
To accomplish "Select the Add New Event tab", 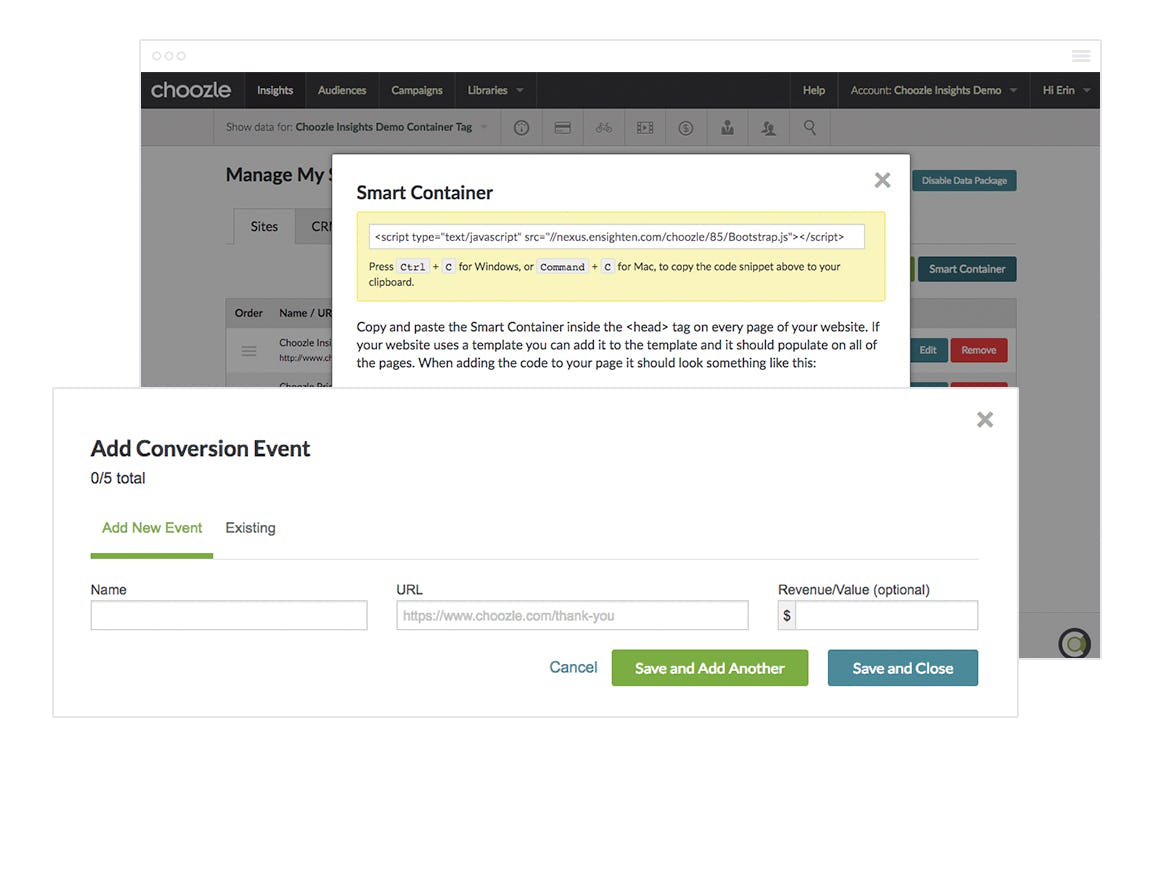I will (x=152, y=528).
